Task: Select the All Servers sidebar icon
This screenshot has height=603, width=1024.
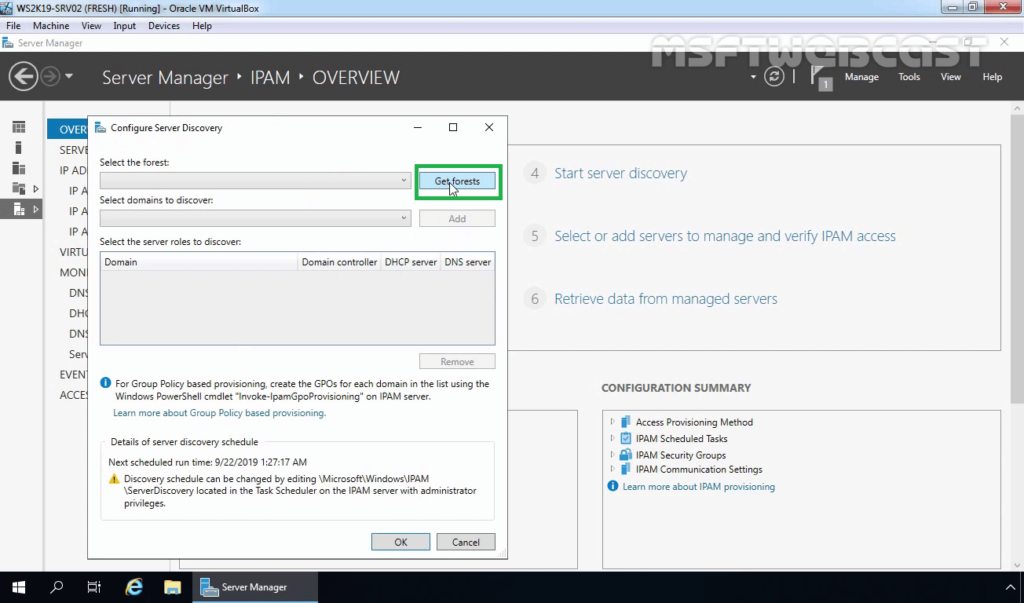Action: click(x=19, y=169)
